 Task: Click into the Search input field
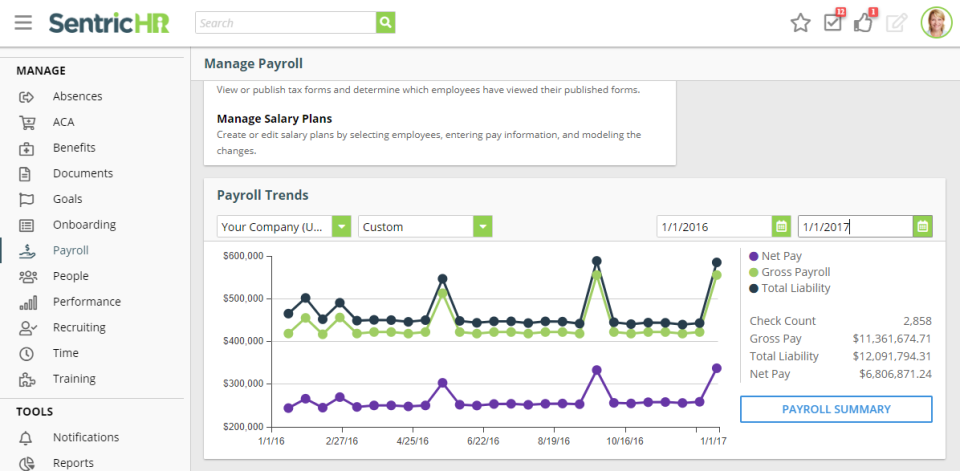point(285,23)
